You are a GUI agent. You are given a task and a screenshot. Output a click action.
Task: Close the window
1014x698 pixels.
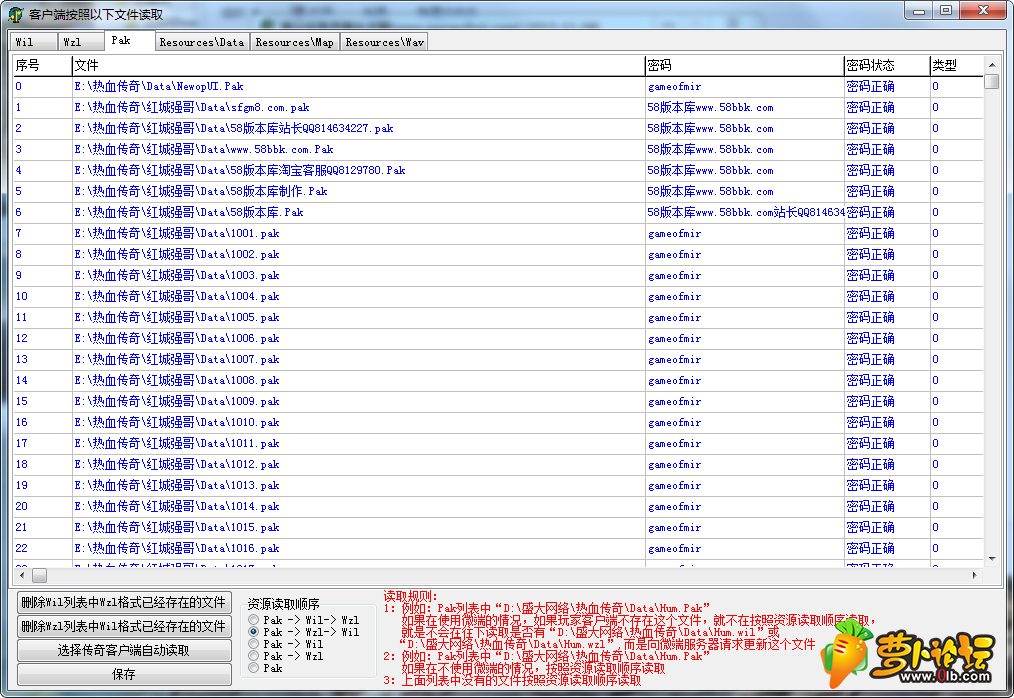pos(983,10)
